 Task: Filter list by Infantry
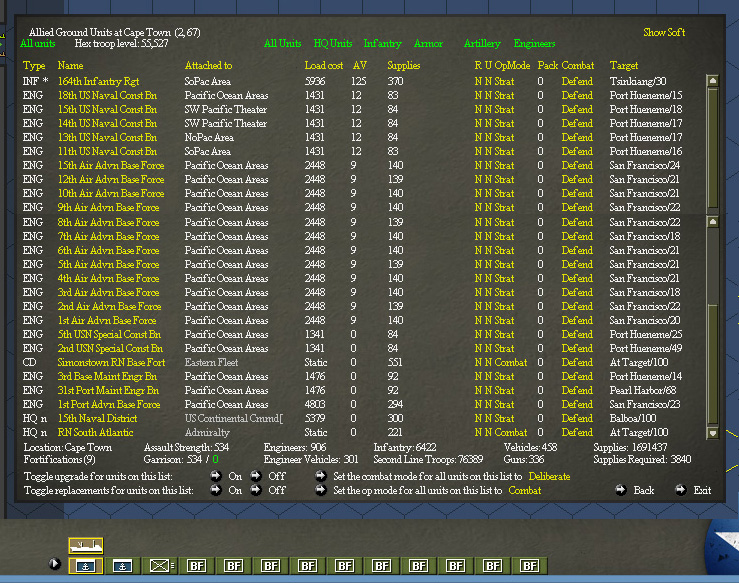click(x=382, y=43)
